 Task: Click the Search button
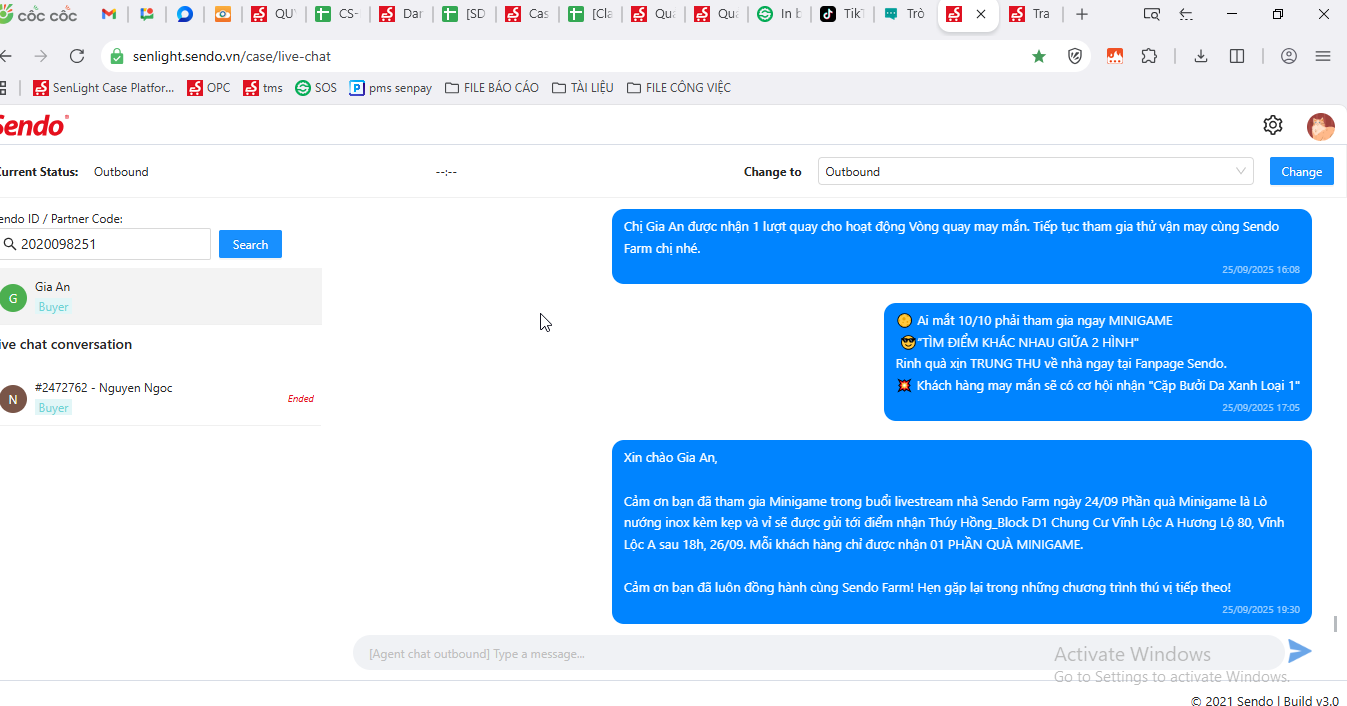250,244
